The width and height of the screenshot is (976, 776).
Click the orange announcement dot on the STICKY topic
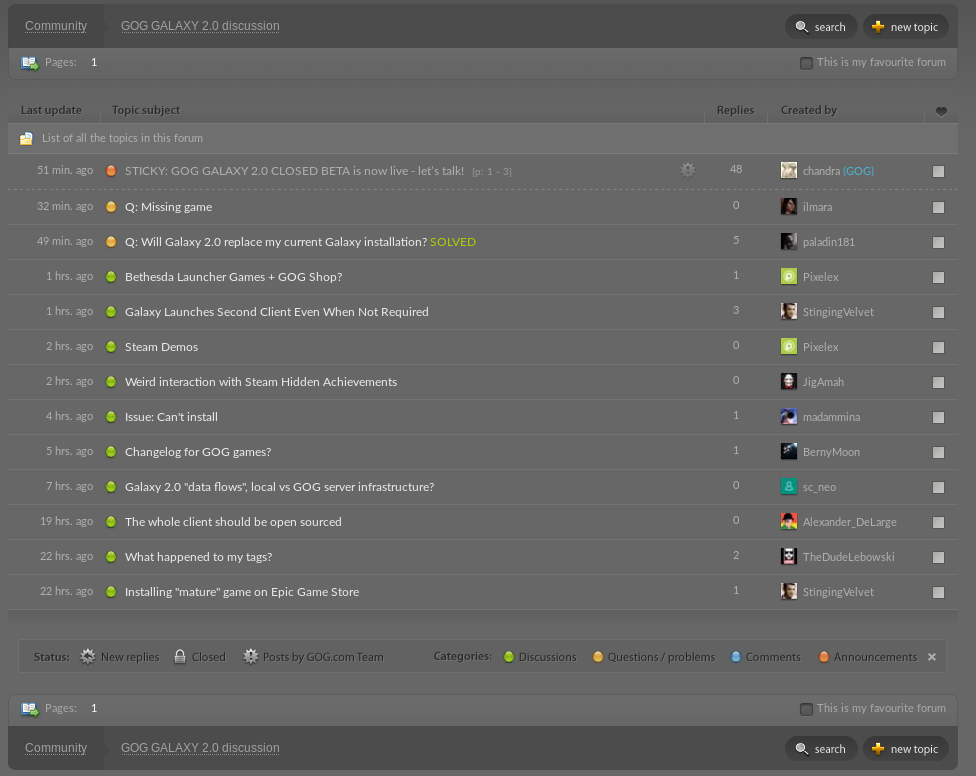pyautogui.click(x=111, y=171)
